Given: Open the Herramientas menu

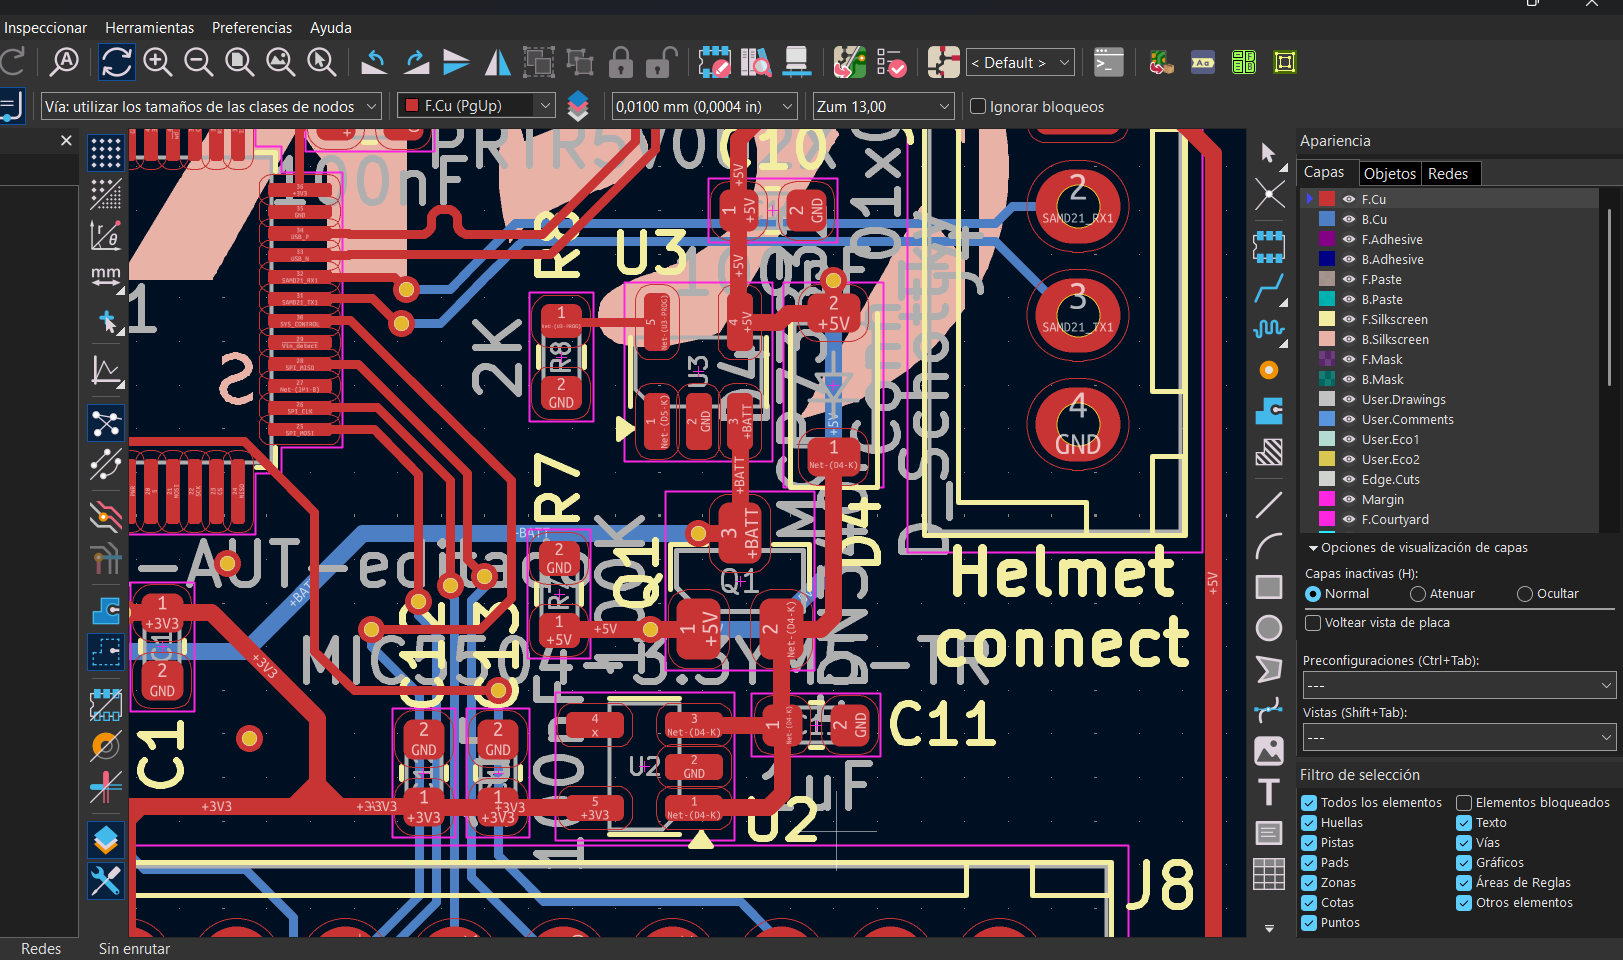Looking at the screenshot, I should (149, 28).
